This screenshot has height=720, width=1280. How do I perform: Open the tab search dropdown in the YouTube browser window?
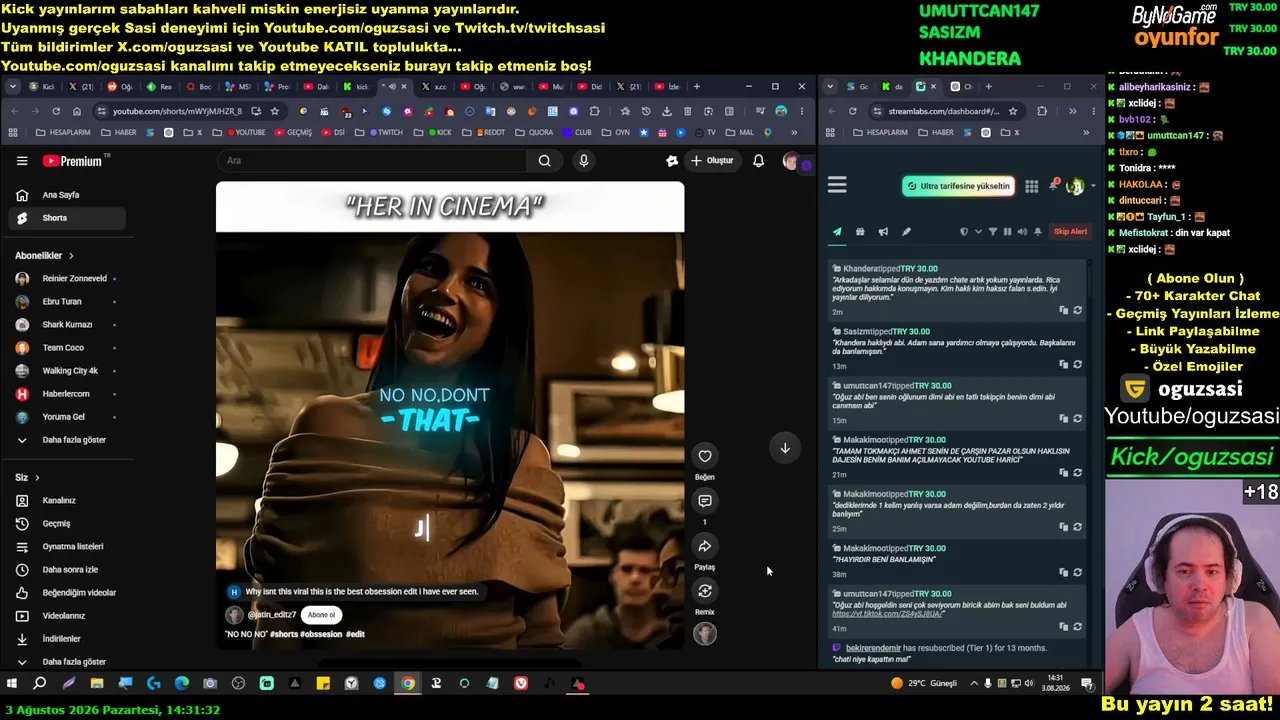pos(13,87)
